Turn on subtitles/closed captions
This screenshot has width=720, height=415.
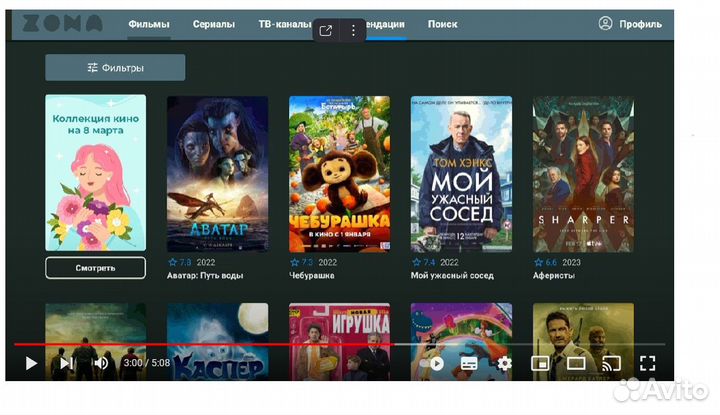click(x=469, y=363)
